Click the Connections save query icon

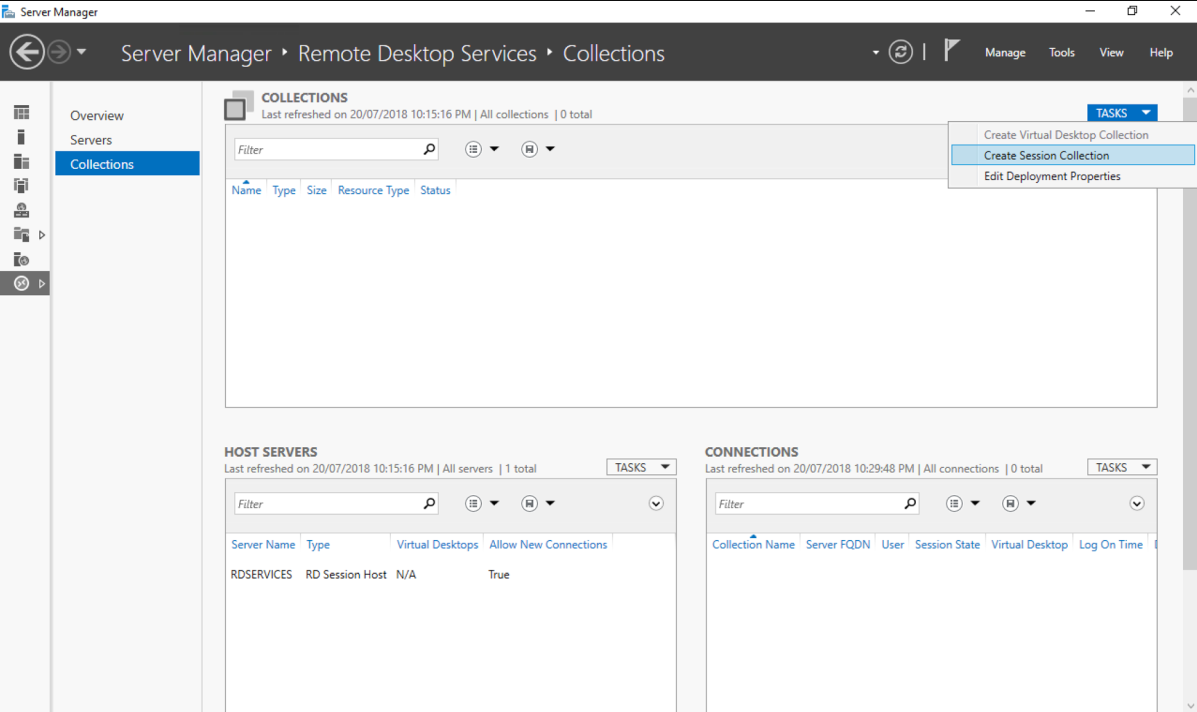pos(1010,503)
